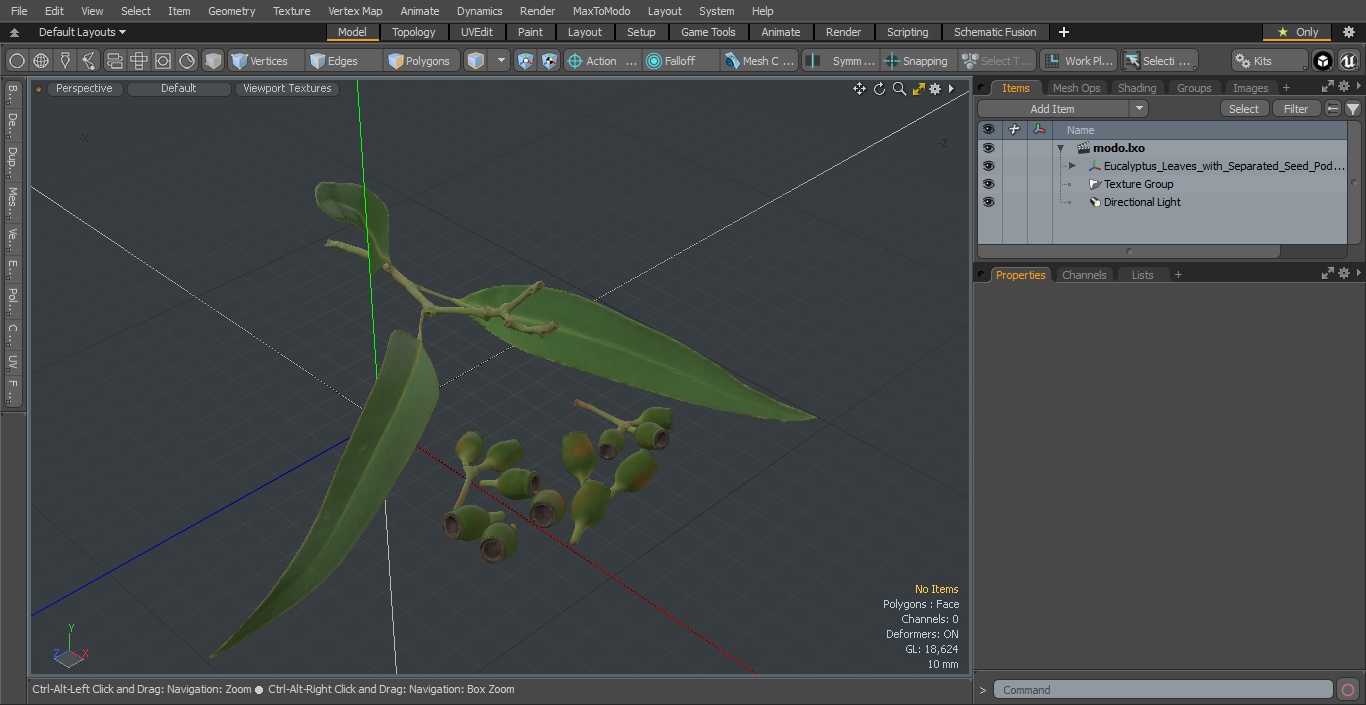Open layout settings gear in the top-right
The height and width of the screenshot is (705, 1366).
(x=1347, y=32)
